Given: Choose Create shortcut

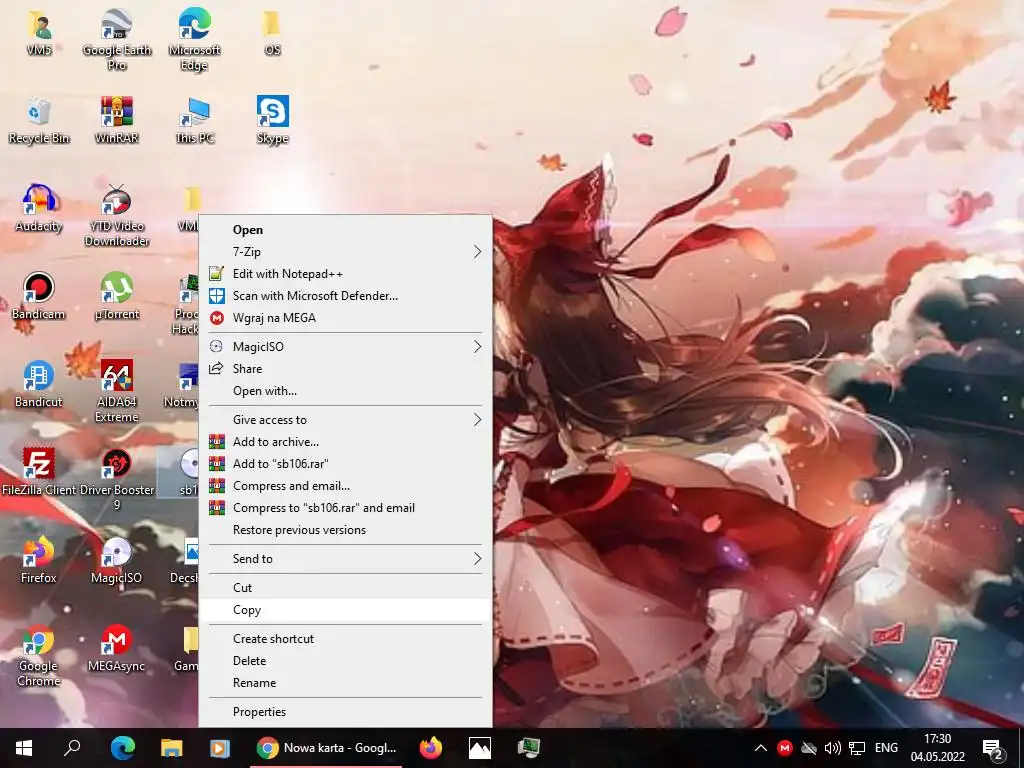Looking at the screenshot, I should click(345, 639).
